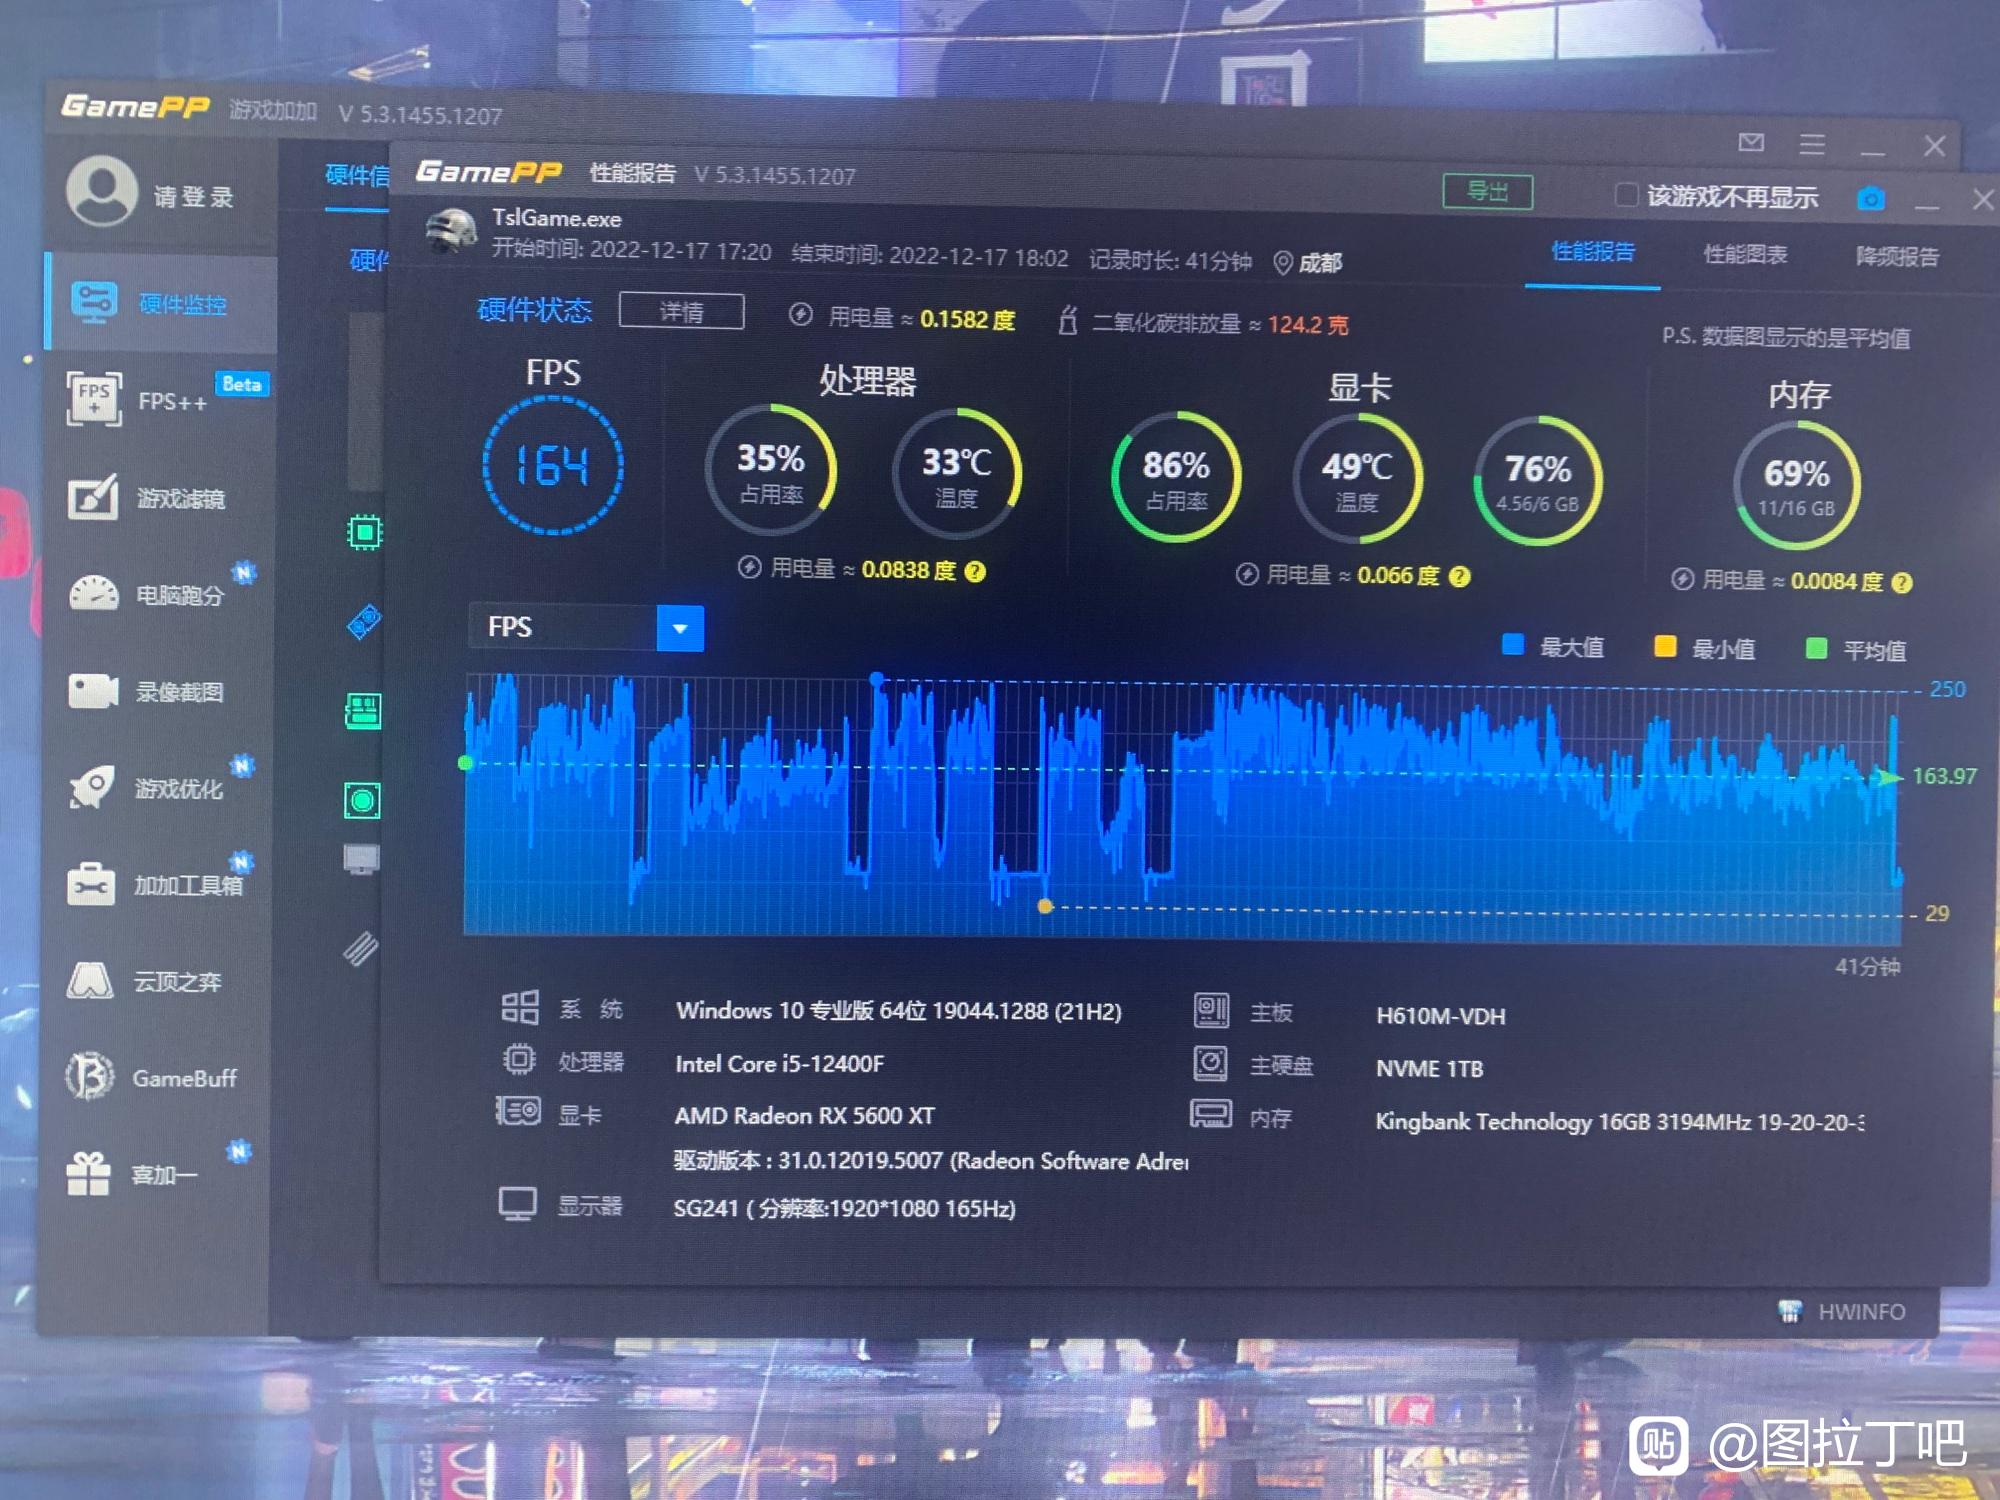The image size is (2000, 1500).
Task: Click the FPS++ frame counter icon
Action: pyautogui.click(x=94, y=399)
